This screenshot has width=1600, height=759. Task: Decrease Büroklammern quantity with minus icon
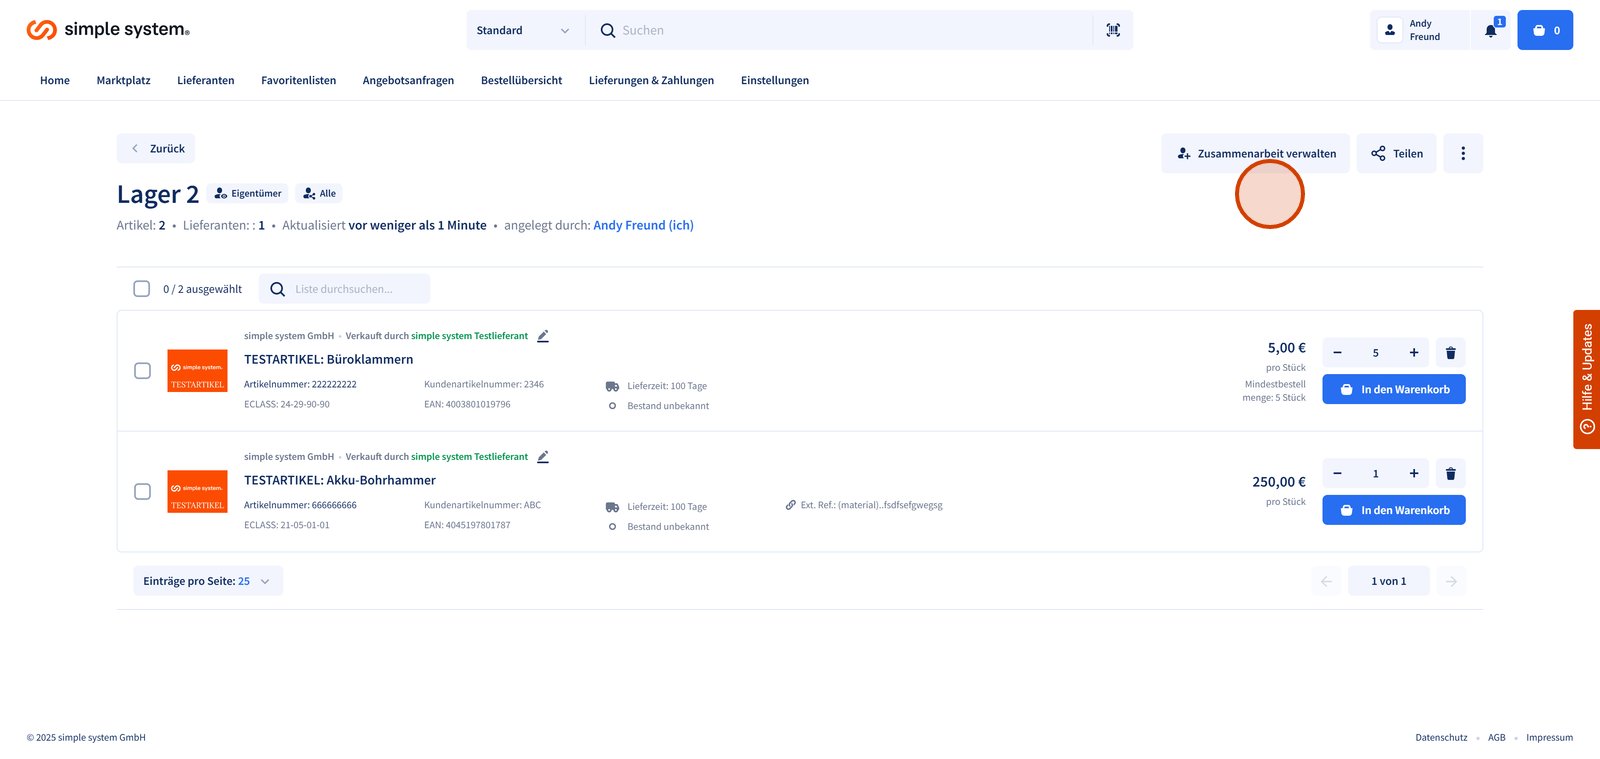(1338, 353)
